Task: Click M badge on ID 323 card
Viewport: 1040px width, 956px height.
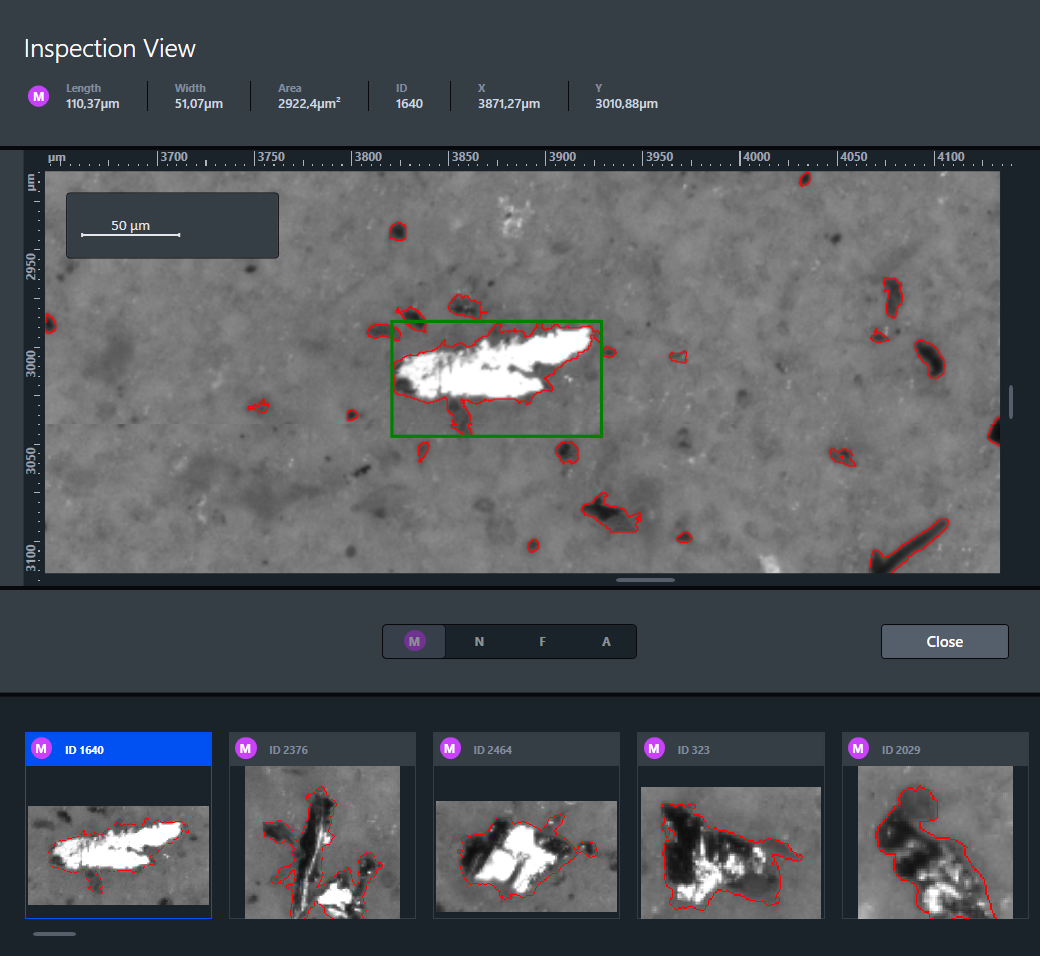Action: [654, 749]
